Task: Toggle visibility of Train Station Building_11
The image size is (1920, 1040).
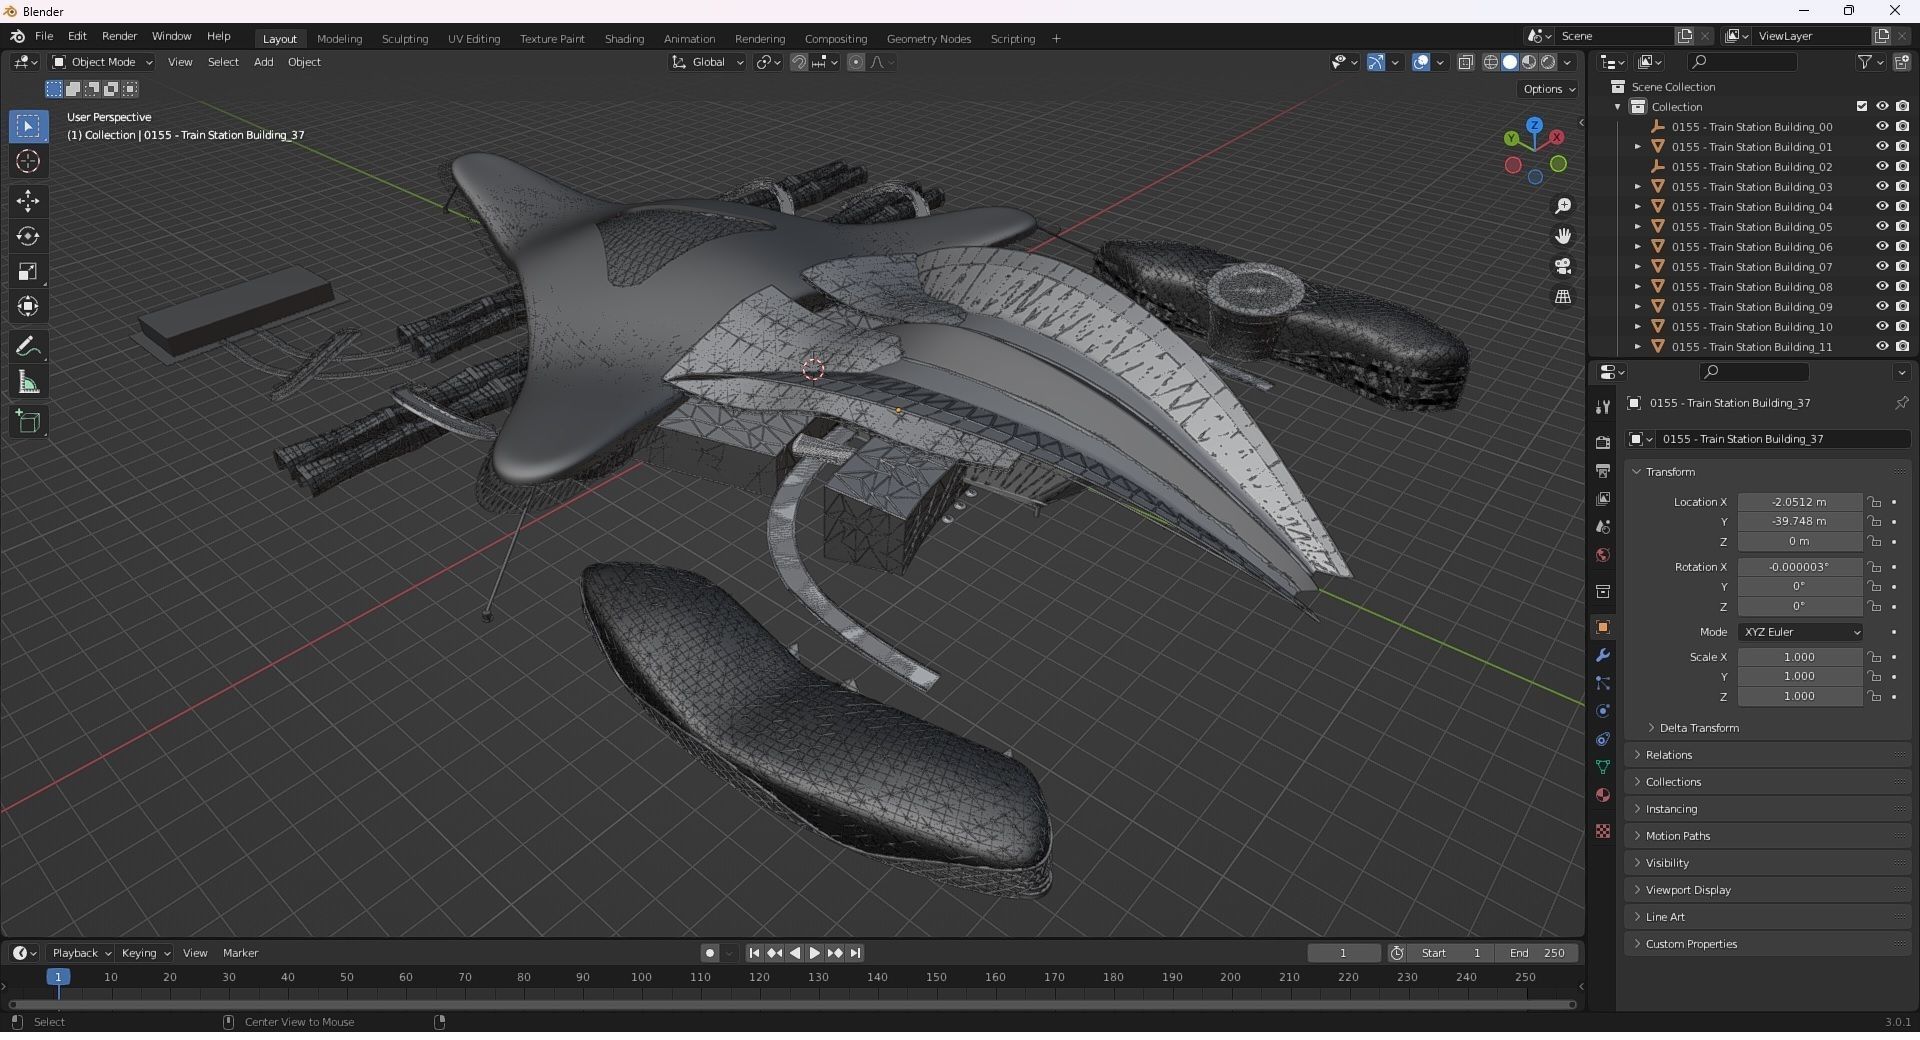Action: (1882, 347)
